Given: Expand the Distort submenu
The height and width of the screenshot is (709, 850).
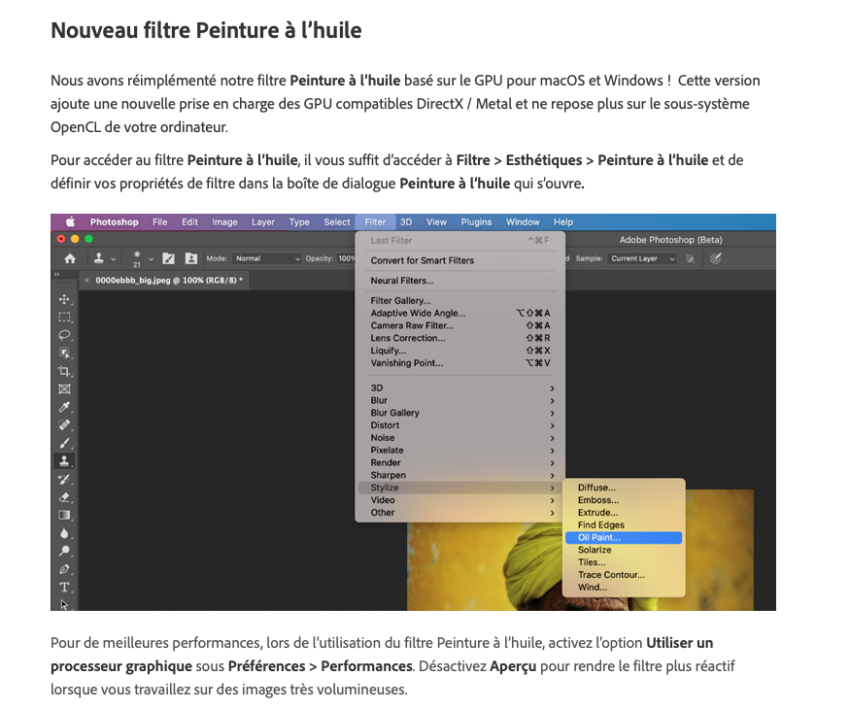Looking at the screenshot, I should pos(460,426).
